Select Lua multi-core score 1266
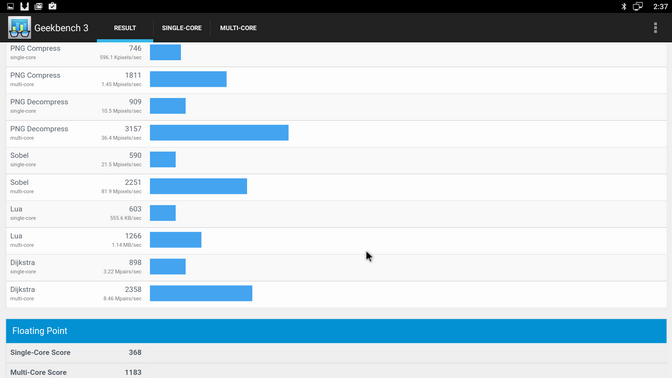 (x=133, y=236)
